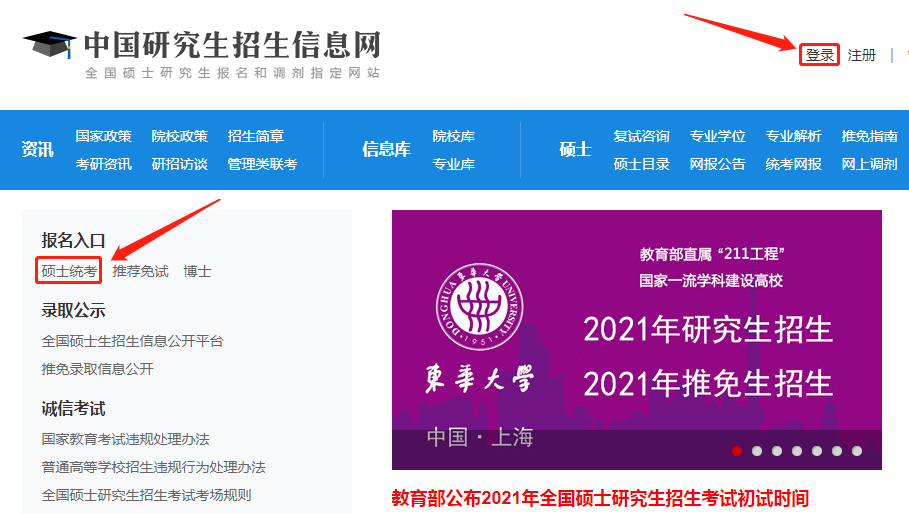
Task: Click 硕士目录 in the navigation bar
Action: point(641,164)
